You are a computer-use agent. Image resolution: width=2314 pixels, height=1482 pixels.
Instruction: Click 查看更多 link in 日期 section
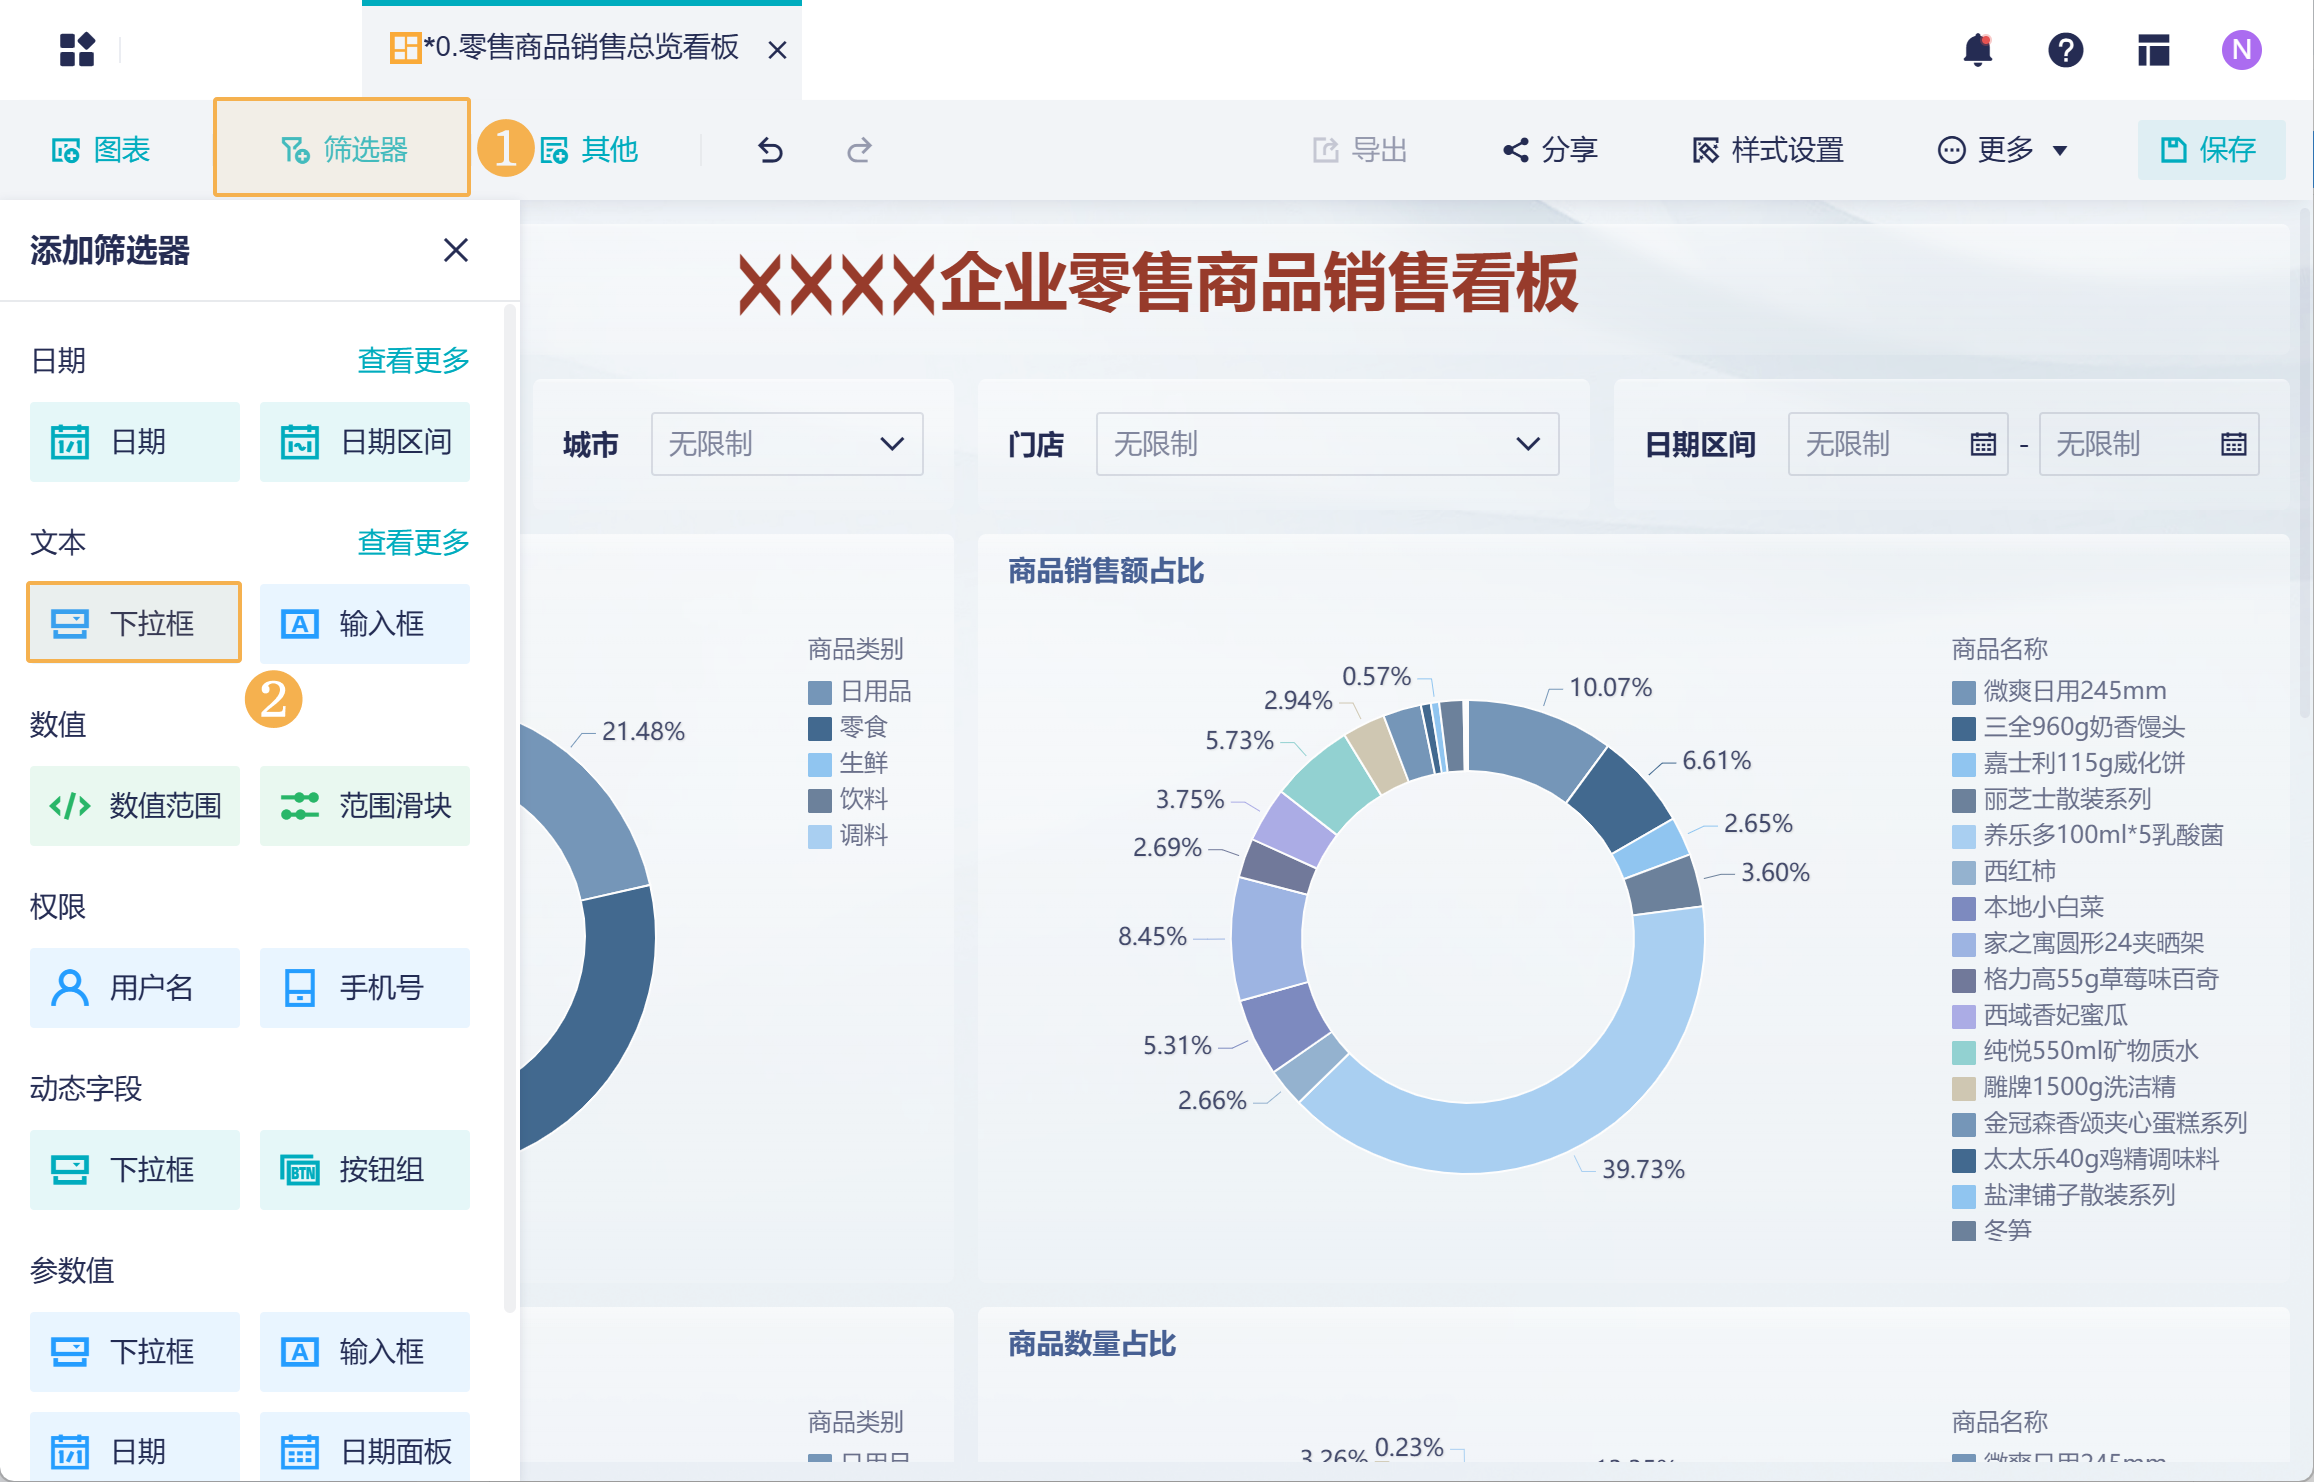413,360
